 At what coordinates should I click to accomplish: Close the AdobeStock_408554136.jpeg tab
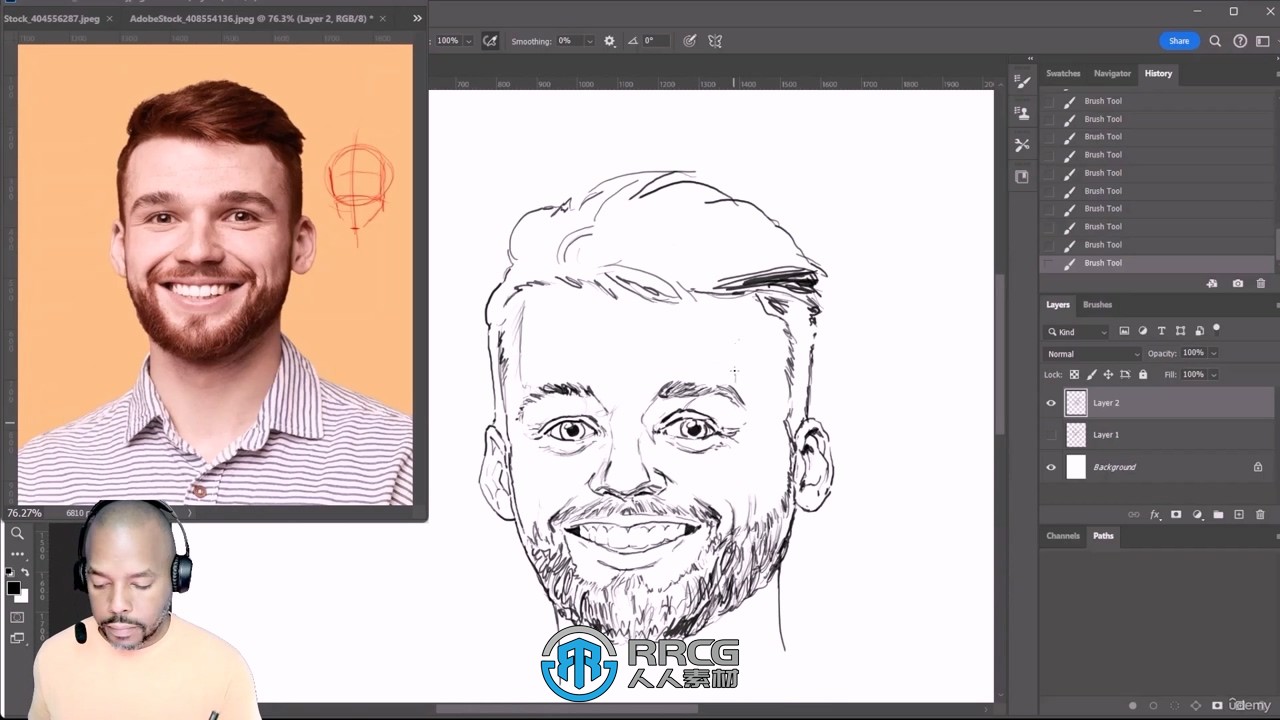382,18
